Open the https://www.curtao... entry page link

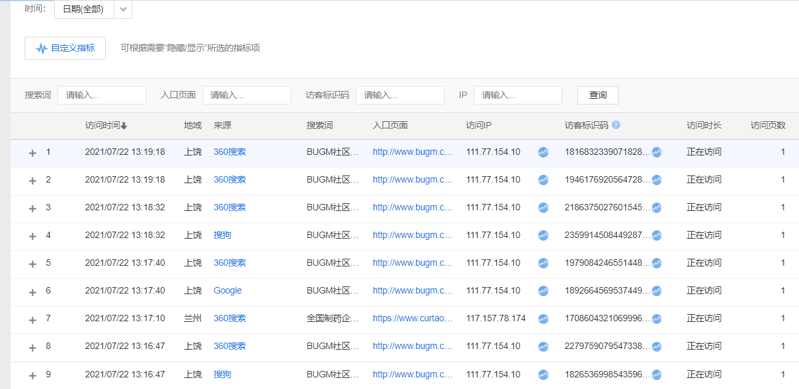point(412,318)
